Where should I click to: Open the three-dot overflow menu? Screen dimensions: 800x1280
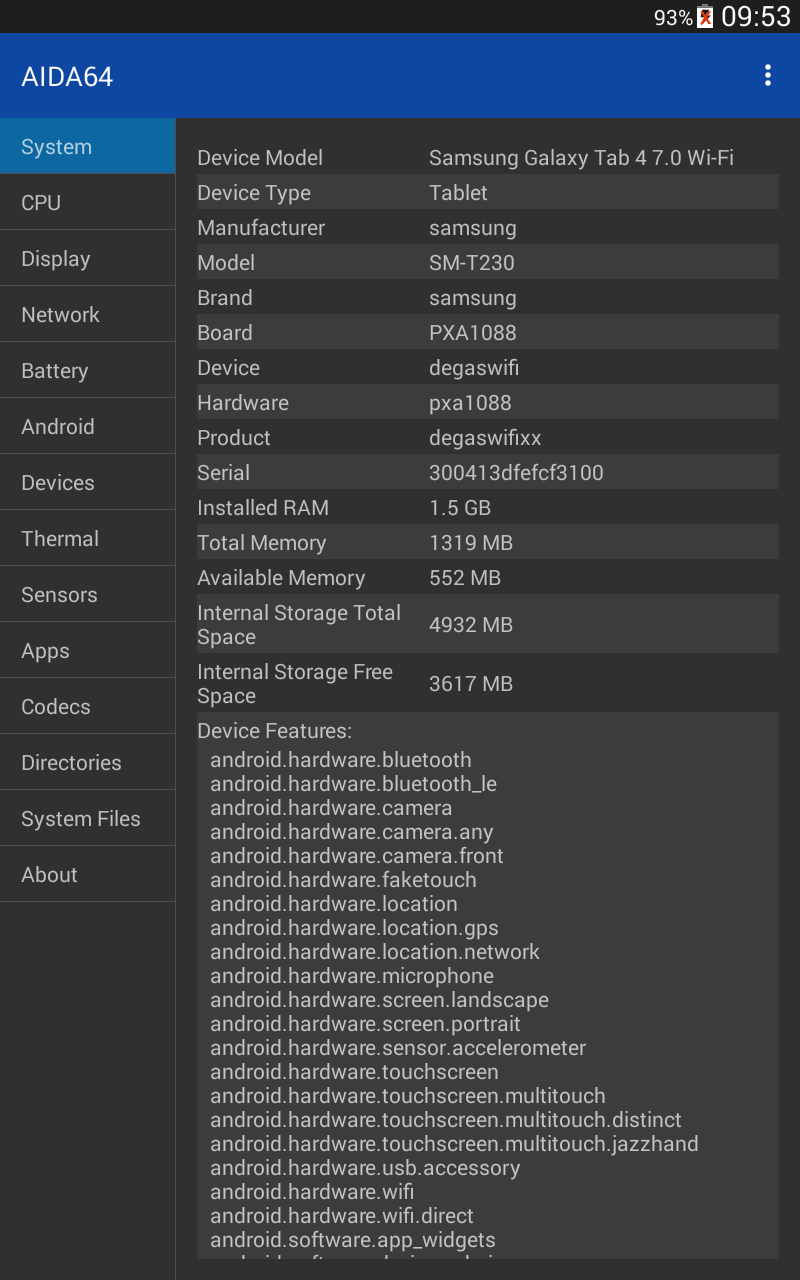coord(767,76)
